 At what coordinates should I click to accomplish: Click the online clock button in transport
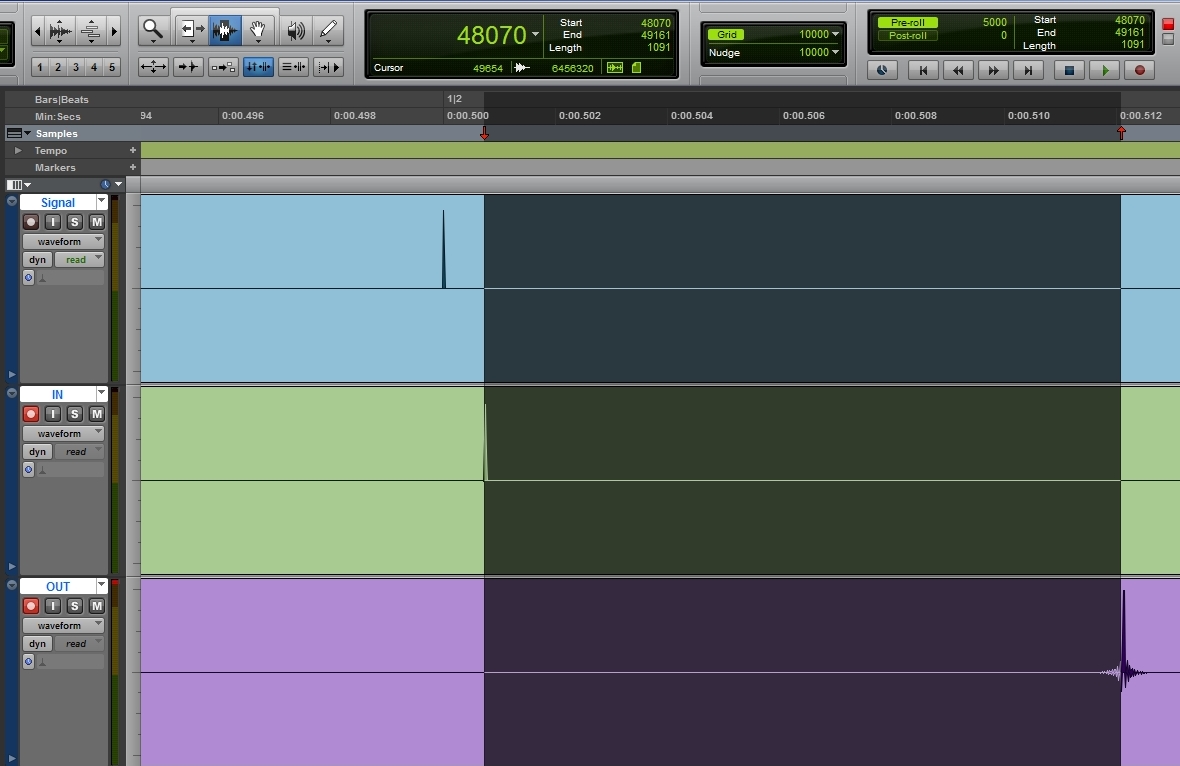click(881, 70)
